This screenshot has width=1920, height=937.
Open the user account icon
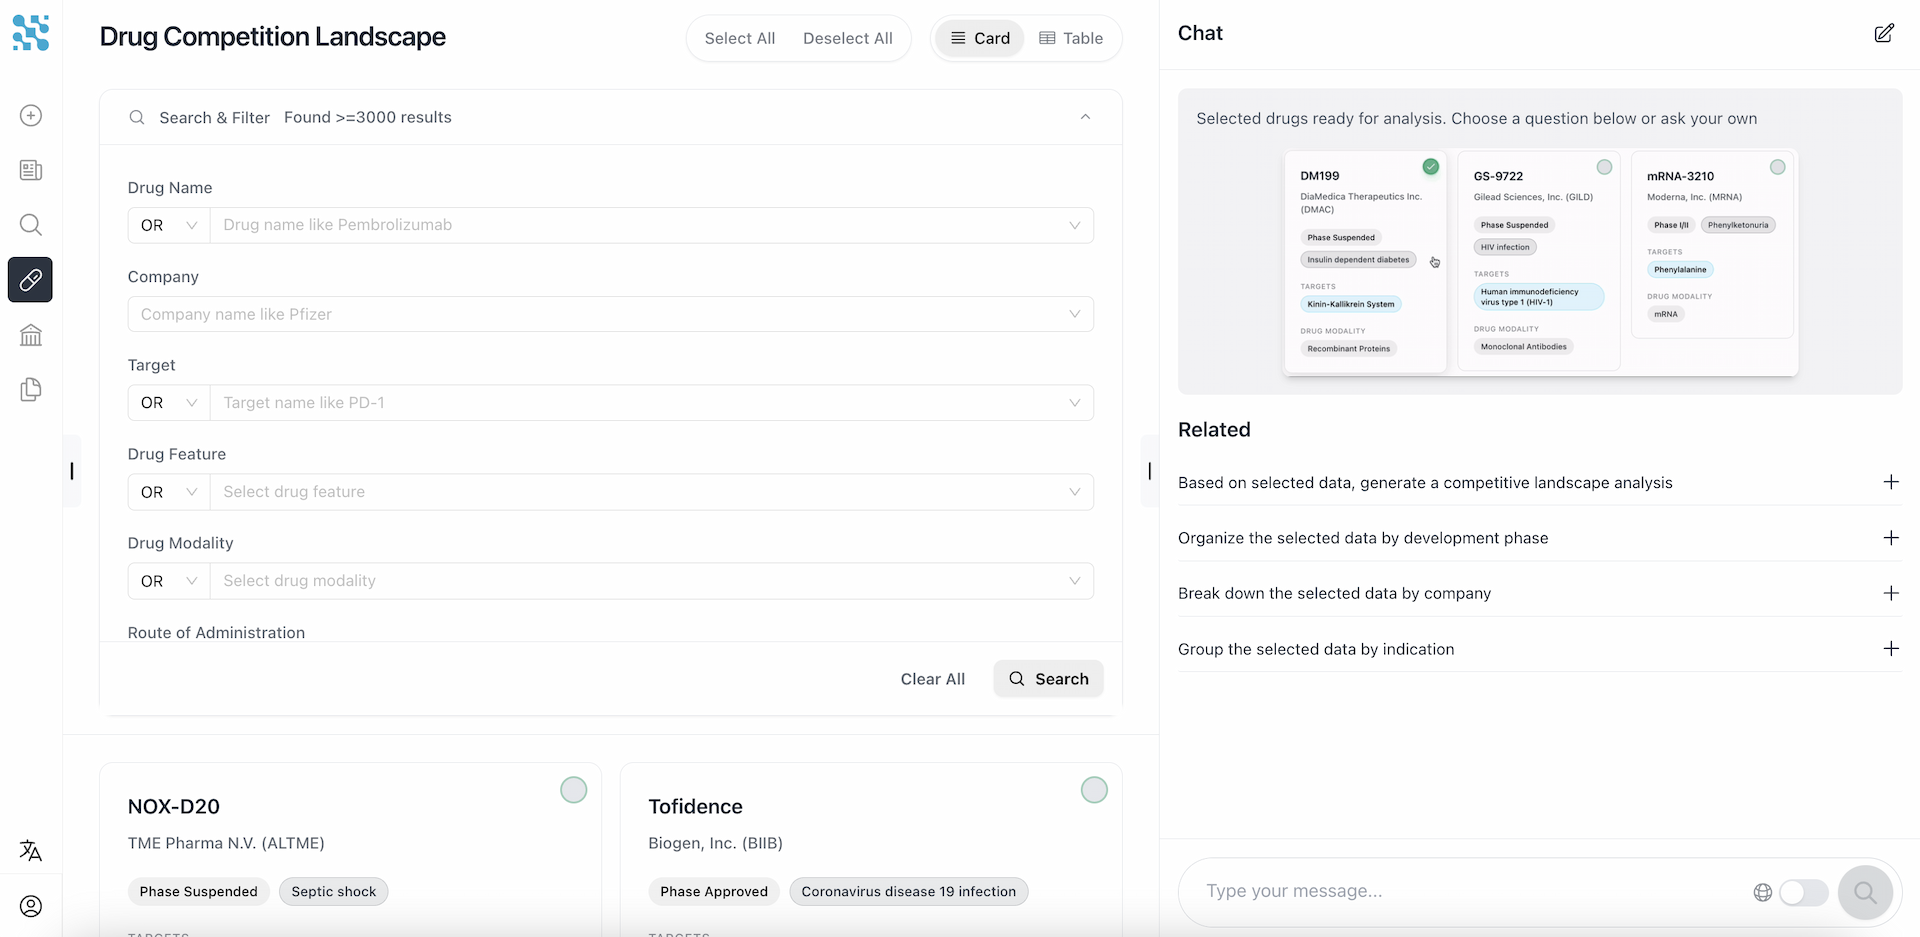(31, 906)
